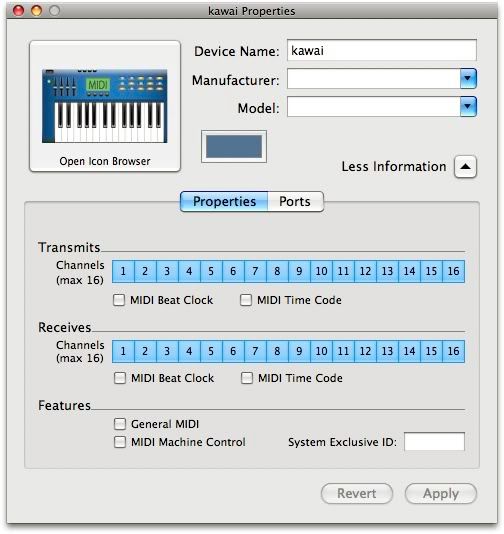
Task: Toggle Receives channel 12
Action: 365,351
